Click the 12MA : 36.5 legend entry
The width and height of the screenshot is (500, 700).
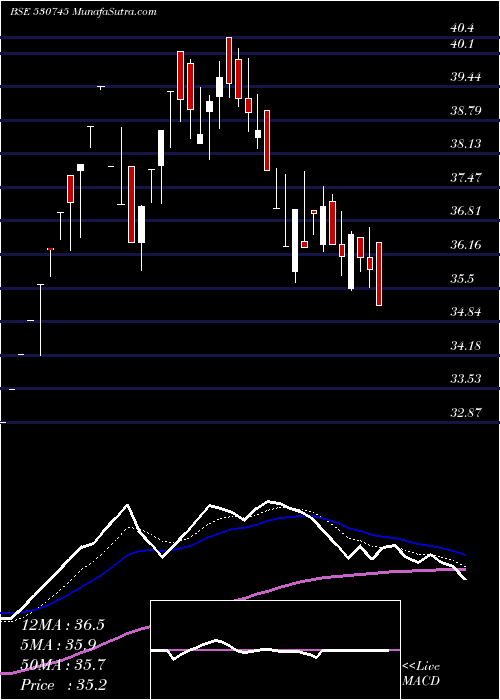[x=62, y=625]
